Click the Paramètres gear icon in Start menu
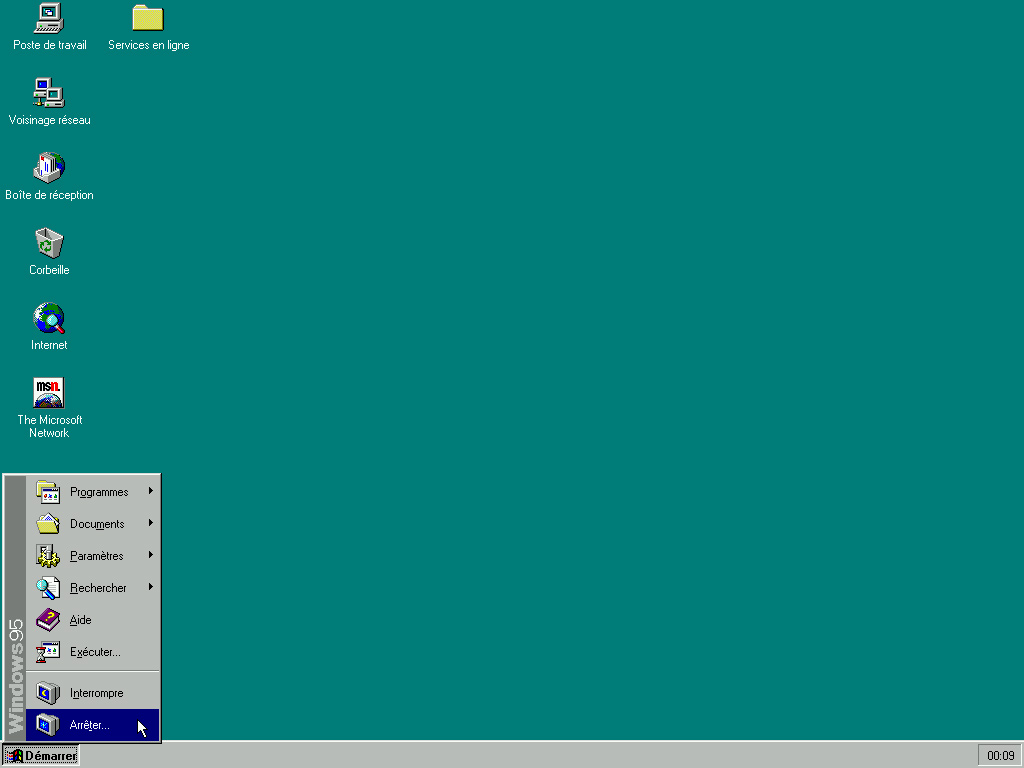Viewport: 1024px width, 768px height. tap(48, 556)
